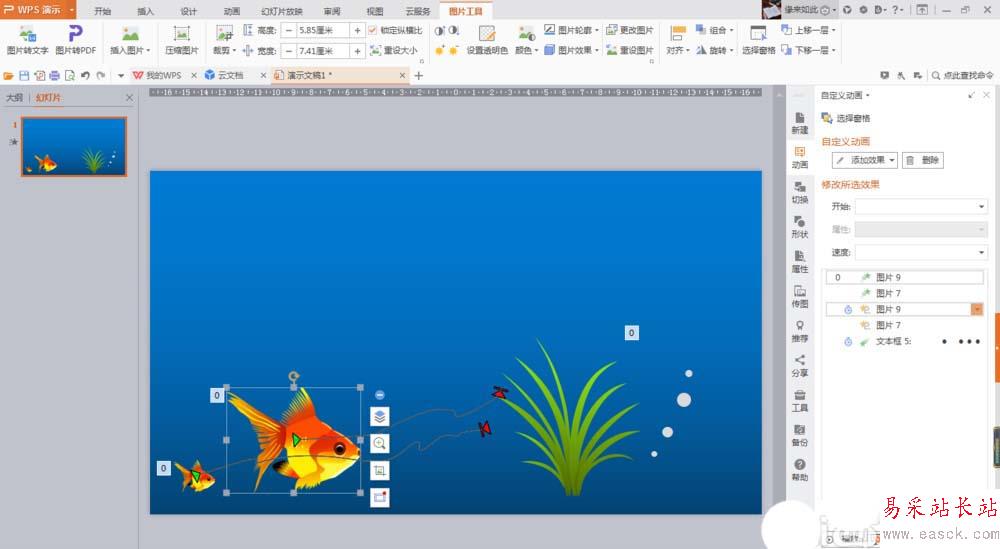Click the 推荐 (recommend) sidebar icon

pyautogui.click(x=800, y=331)
